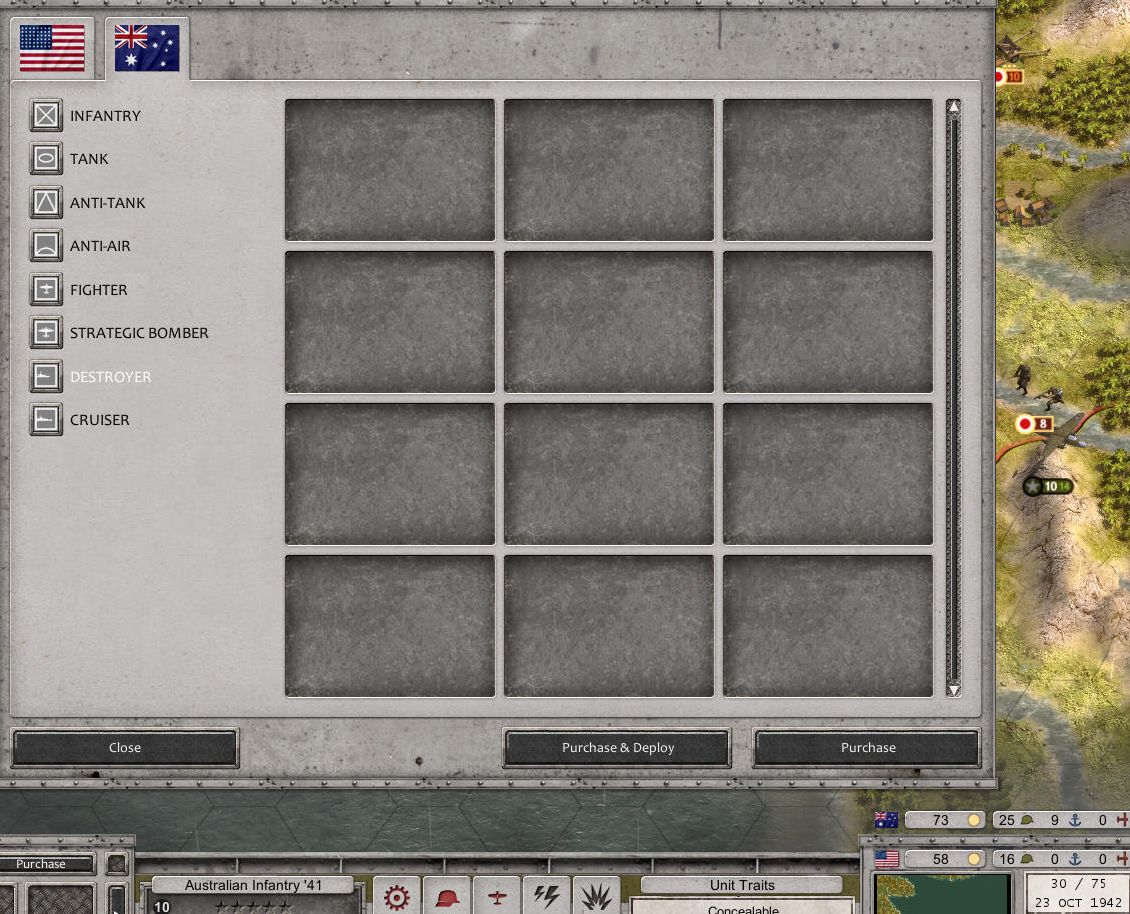
Task: Select the Anti-Air category icon
Action: pos(46,246)
